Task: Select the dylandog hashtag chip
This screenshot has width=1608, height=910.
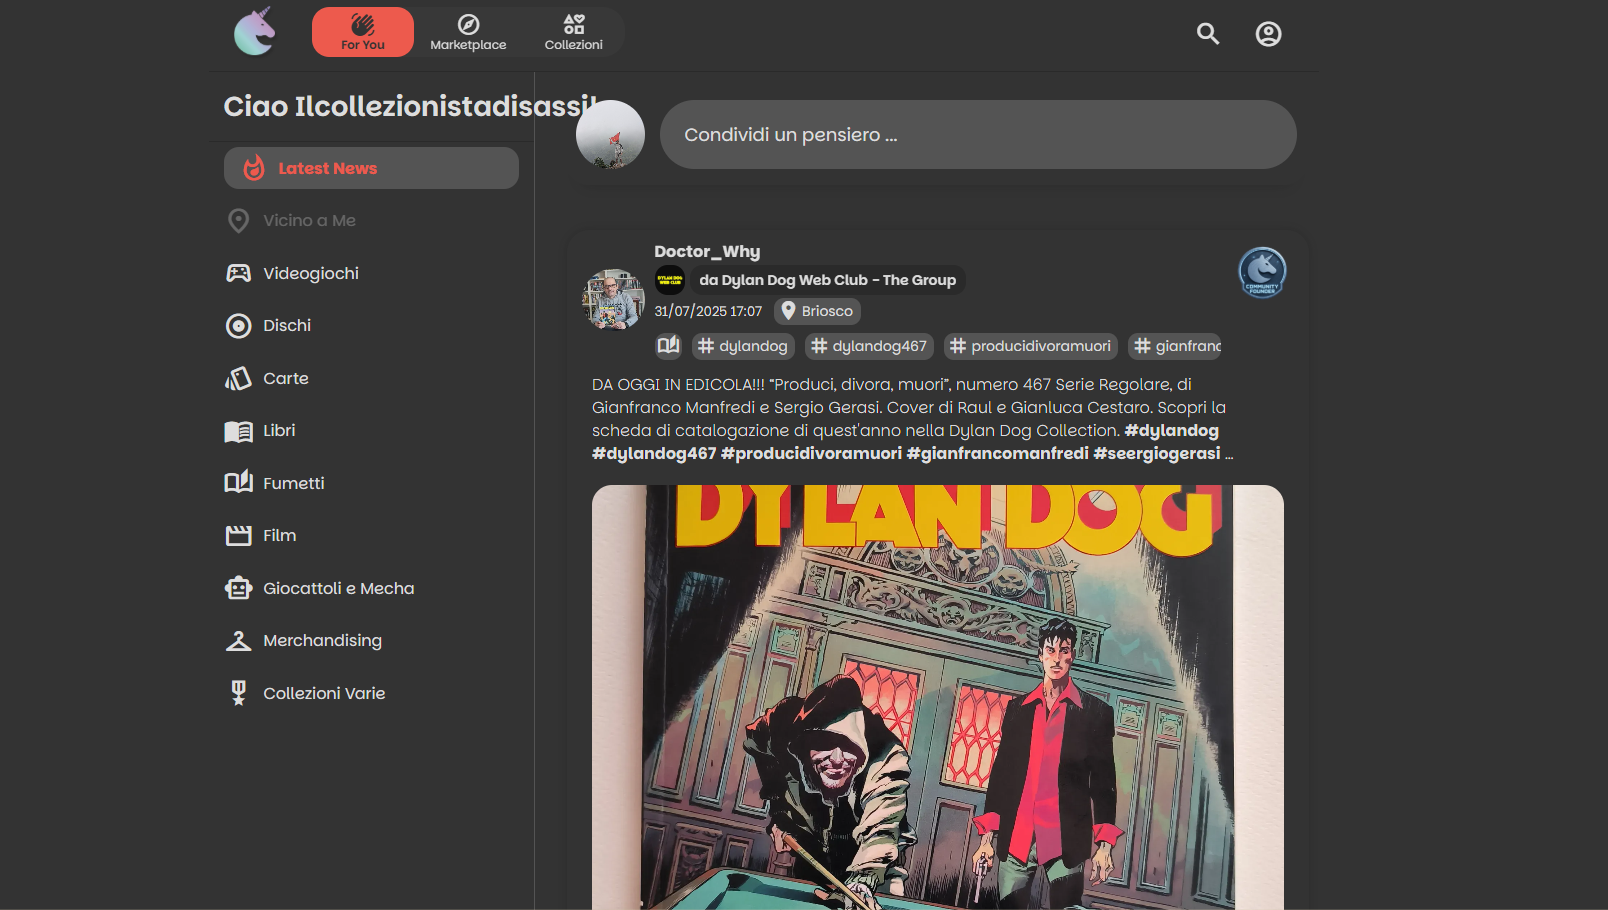Action: pyautogui.click(x=743, y=346)
